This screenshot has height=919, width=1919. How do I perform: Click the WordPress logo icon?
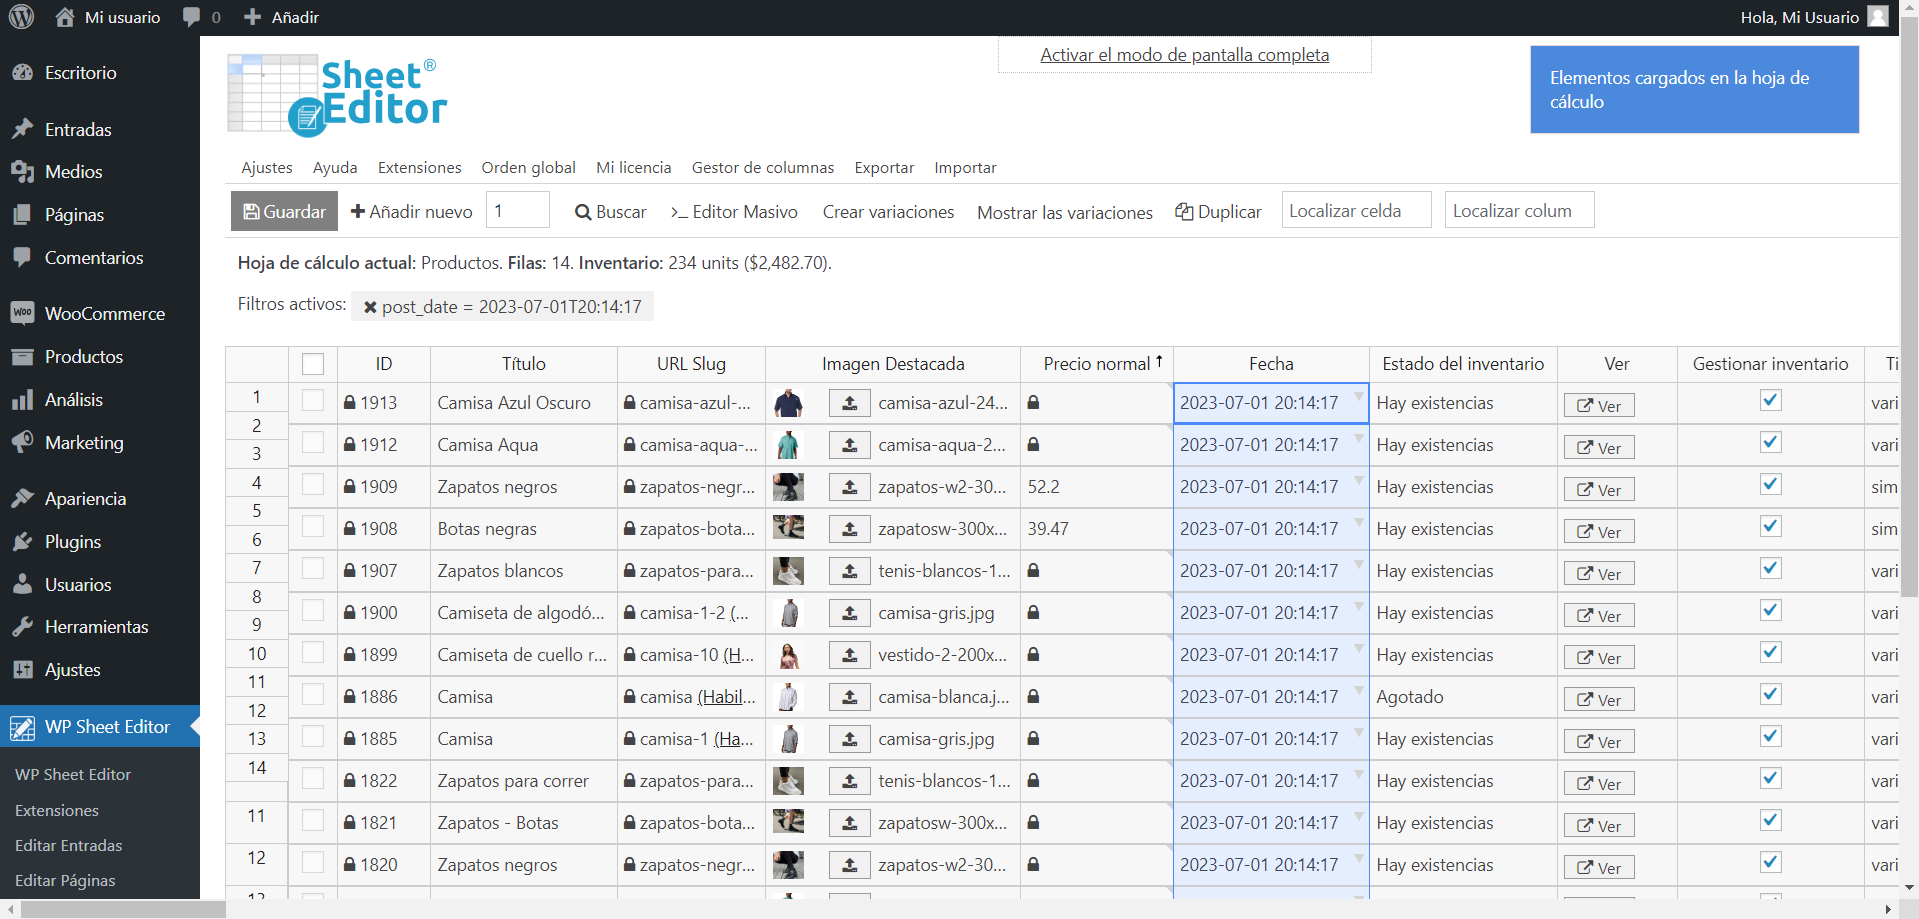(21, 17)
